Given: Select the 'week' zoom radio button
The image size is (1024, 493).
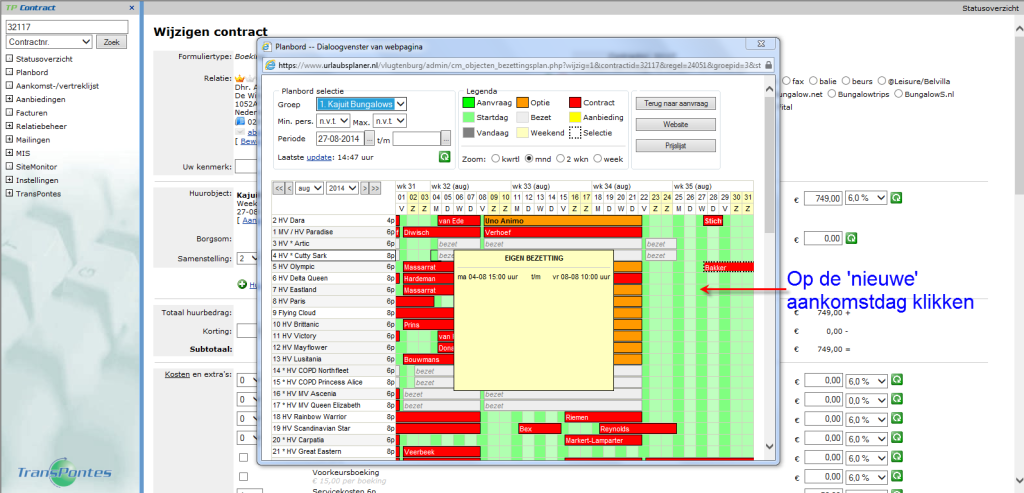Looking at the screenshot, I should pyautogui.click(x=598, y=160).
